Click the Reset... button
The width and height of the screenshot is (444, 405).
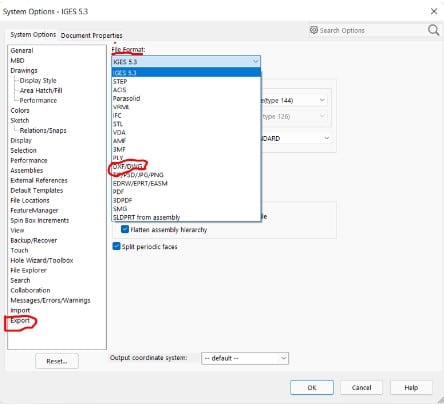(x=57, y=361)
